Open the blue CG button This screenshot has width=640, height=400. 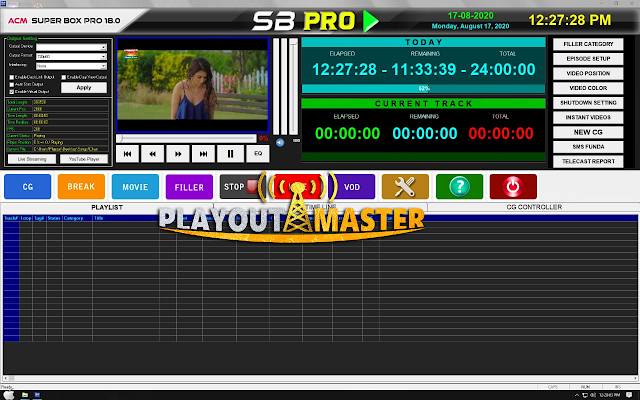[x=28, y=187]
